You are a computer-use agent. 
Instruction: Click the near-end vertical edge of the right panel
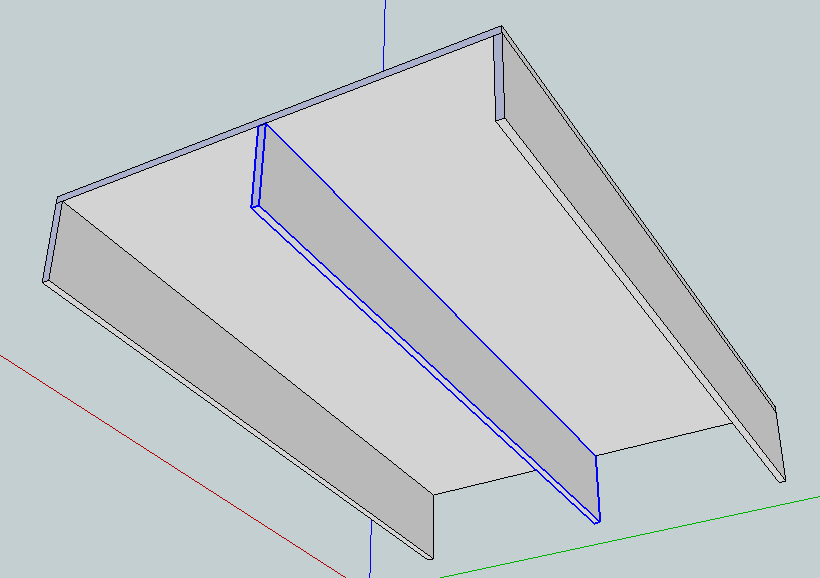(780, 445)
